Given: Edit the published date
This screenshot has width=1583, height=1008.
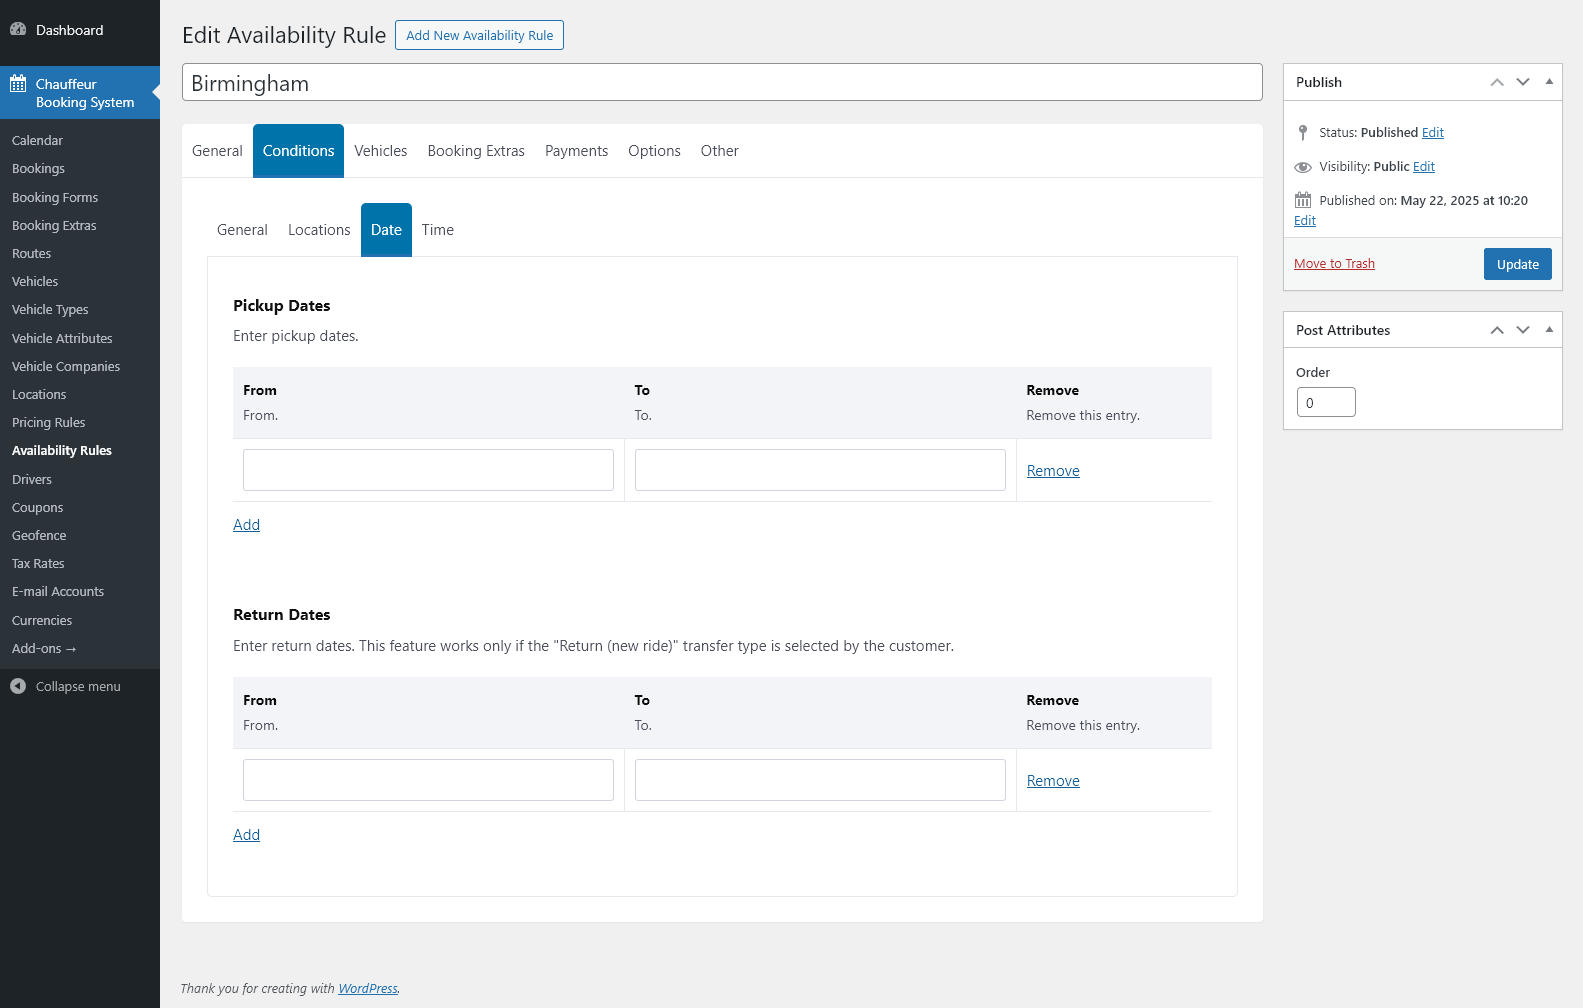Looking at the screenshot, I should point(1305,221).
